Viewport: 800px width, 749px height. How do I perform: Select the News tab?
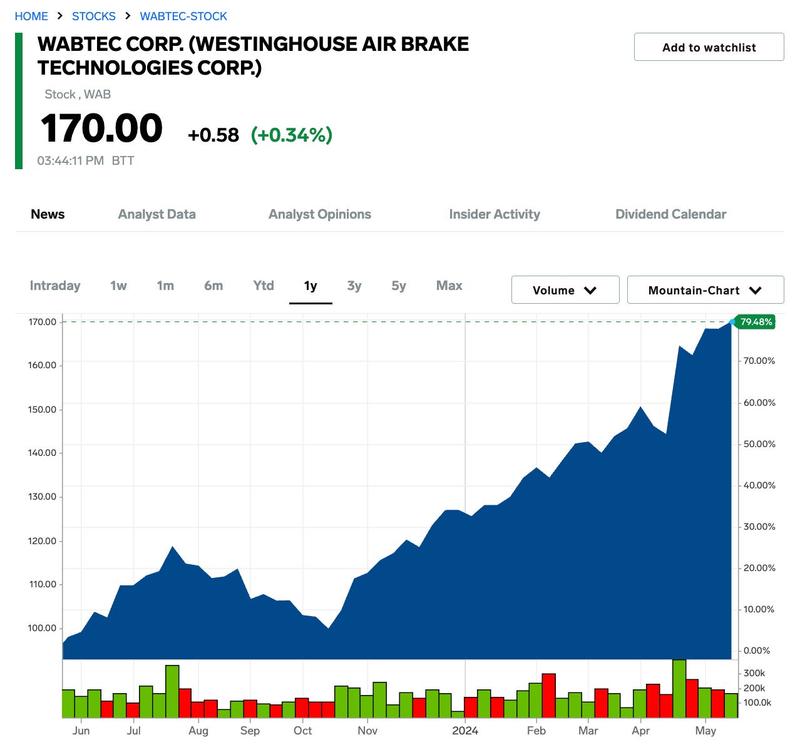tap(47, 214)
